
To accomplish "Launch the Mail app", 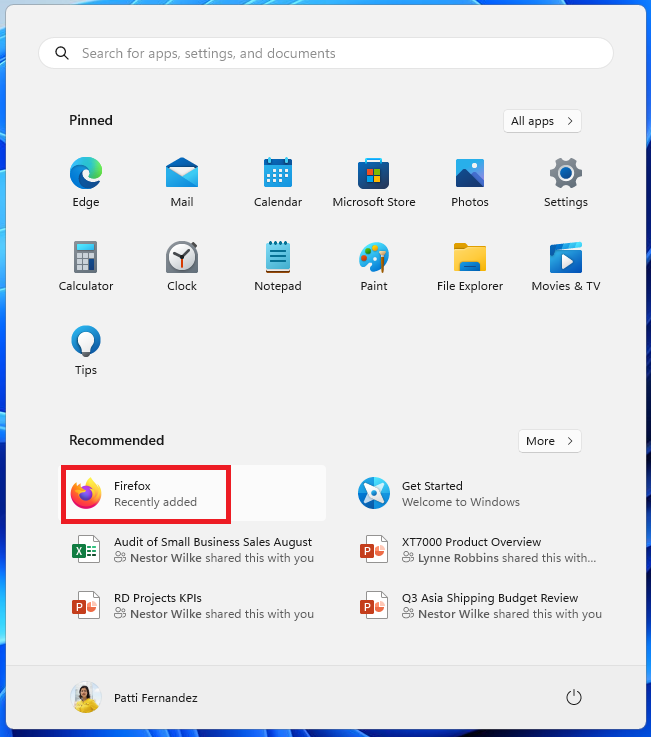I will (x=182, y=182).
